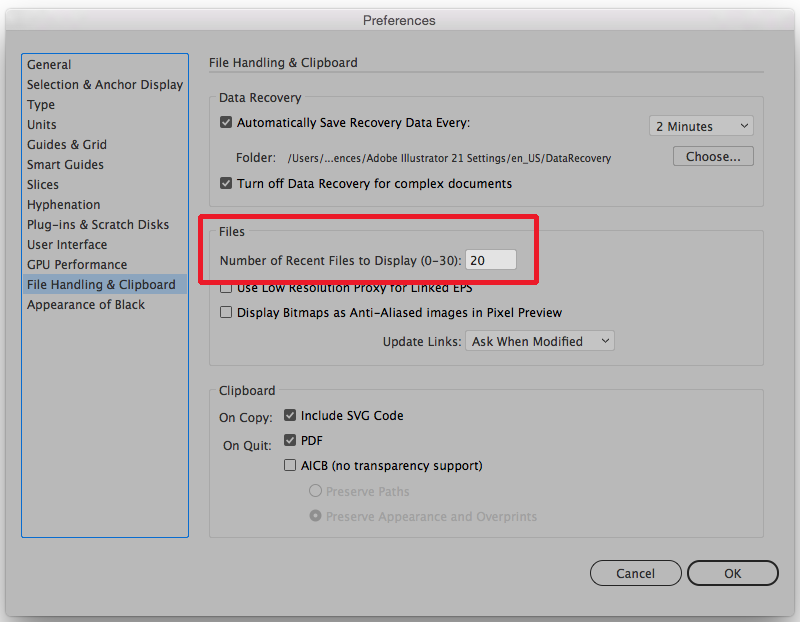Uncheck Include SVG Code on copy
800x622 pixels.
coord(290,415)
